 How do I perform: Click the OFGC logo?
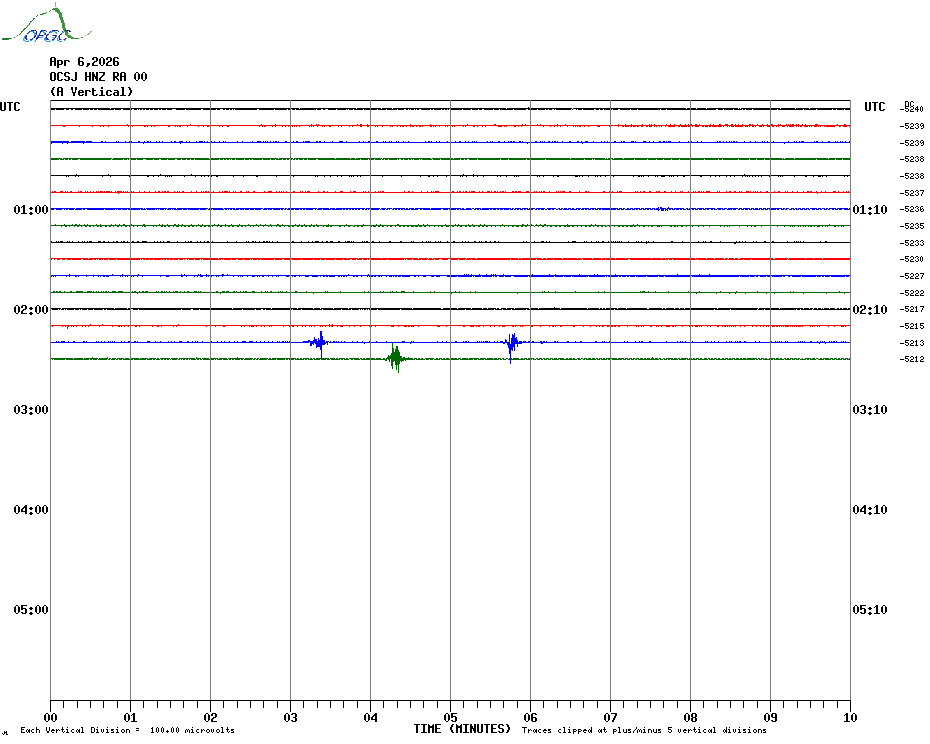(x=46, y=24)
